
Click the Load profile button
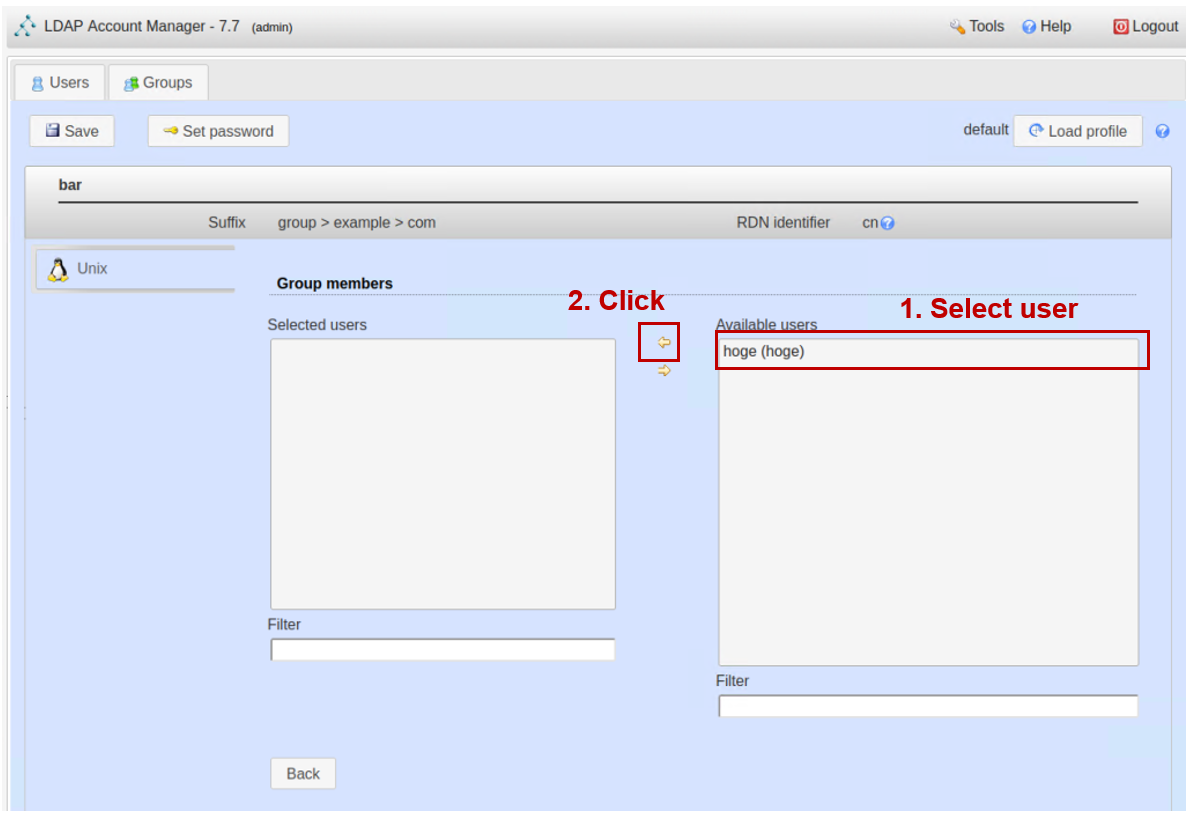pos(1077,131)
